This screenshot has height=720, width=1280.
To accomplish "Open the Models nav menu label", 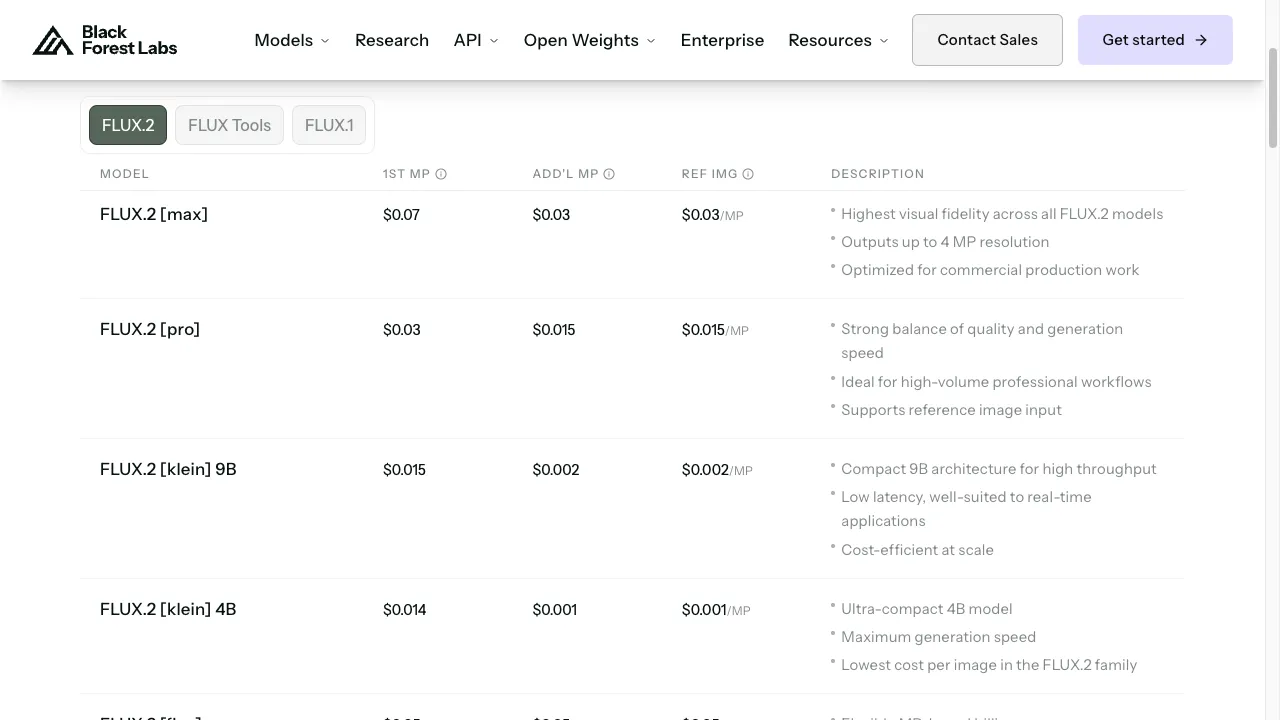I will (x=284, y=40).
